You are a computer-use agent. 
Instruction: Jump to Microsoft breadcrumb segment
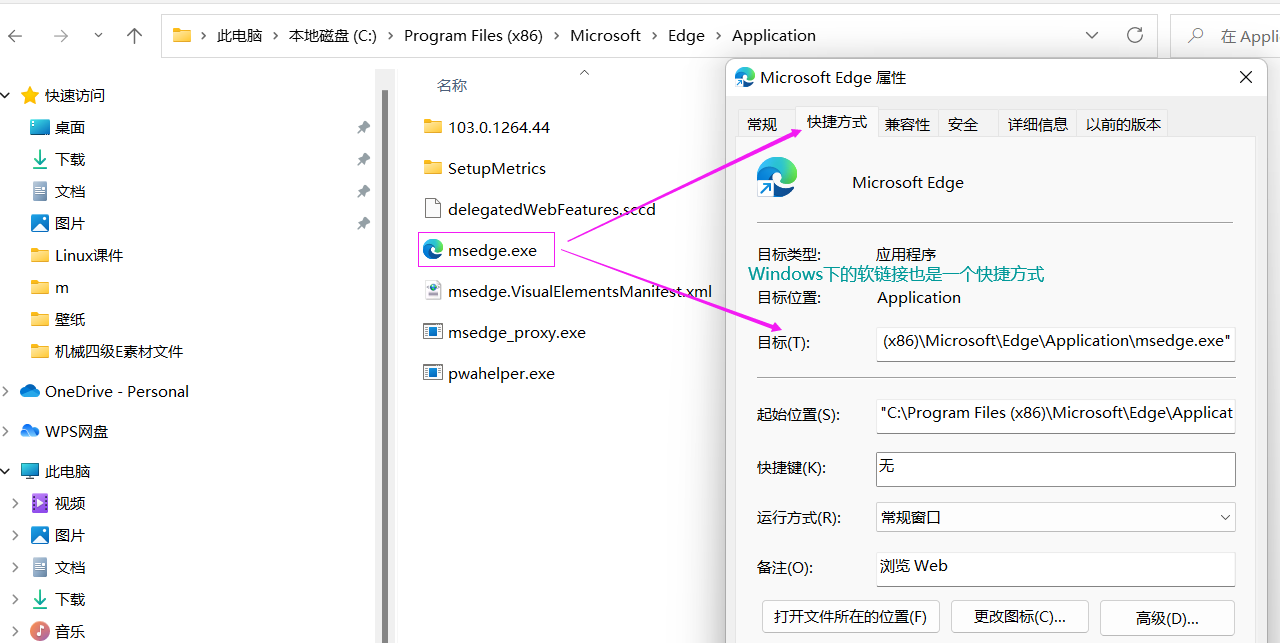(x=605, y=36)
